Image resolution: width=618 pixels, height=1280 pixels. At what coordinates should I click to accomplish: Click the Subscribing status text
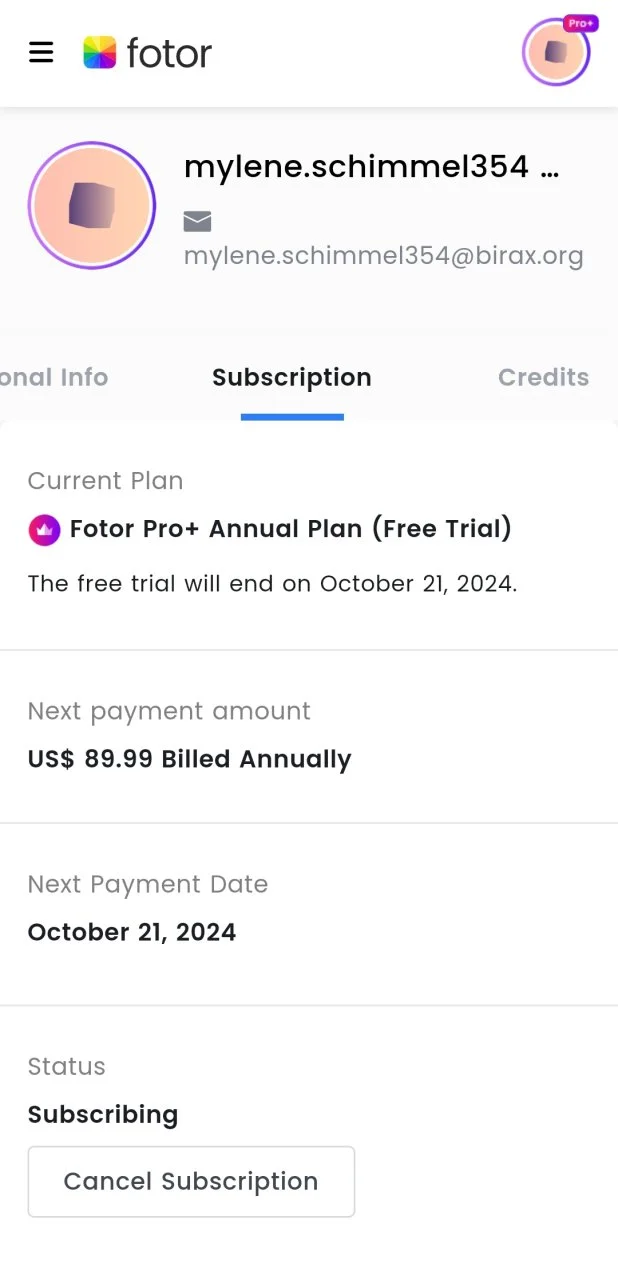tap(103, 1115)
